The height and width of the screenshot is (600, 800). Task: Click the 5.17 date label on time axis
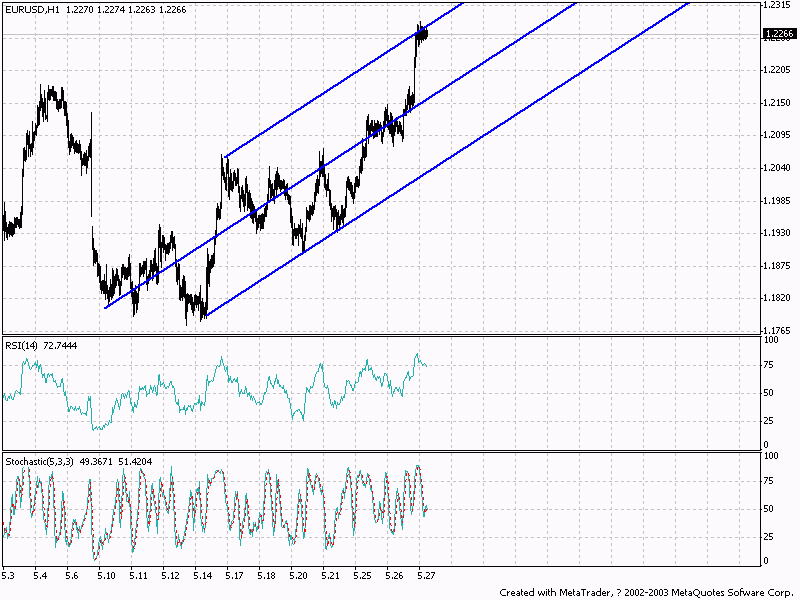(x=234, y=576)
